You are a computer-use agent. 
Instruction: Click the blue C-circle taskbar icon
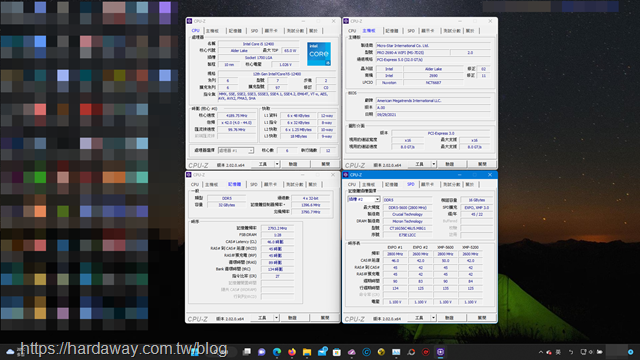click(x=367, y=352)
